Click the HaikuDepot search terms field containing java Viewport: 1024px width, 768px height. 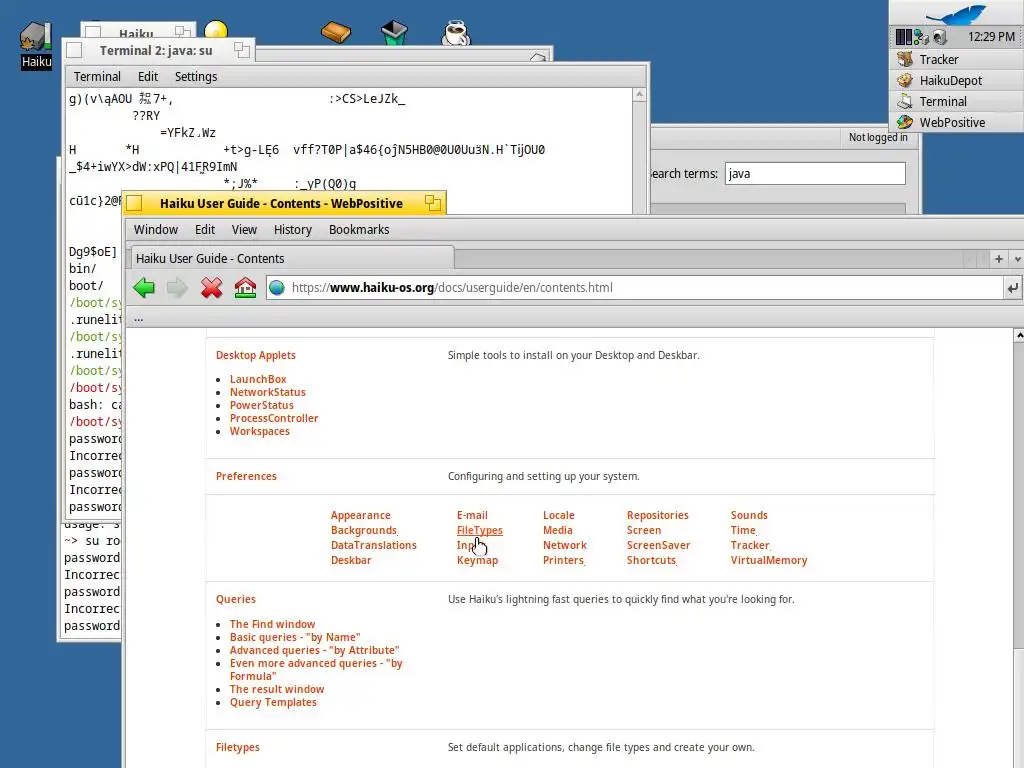click(815, 174)
